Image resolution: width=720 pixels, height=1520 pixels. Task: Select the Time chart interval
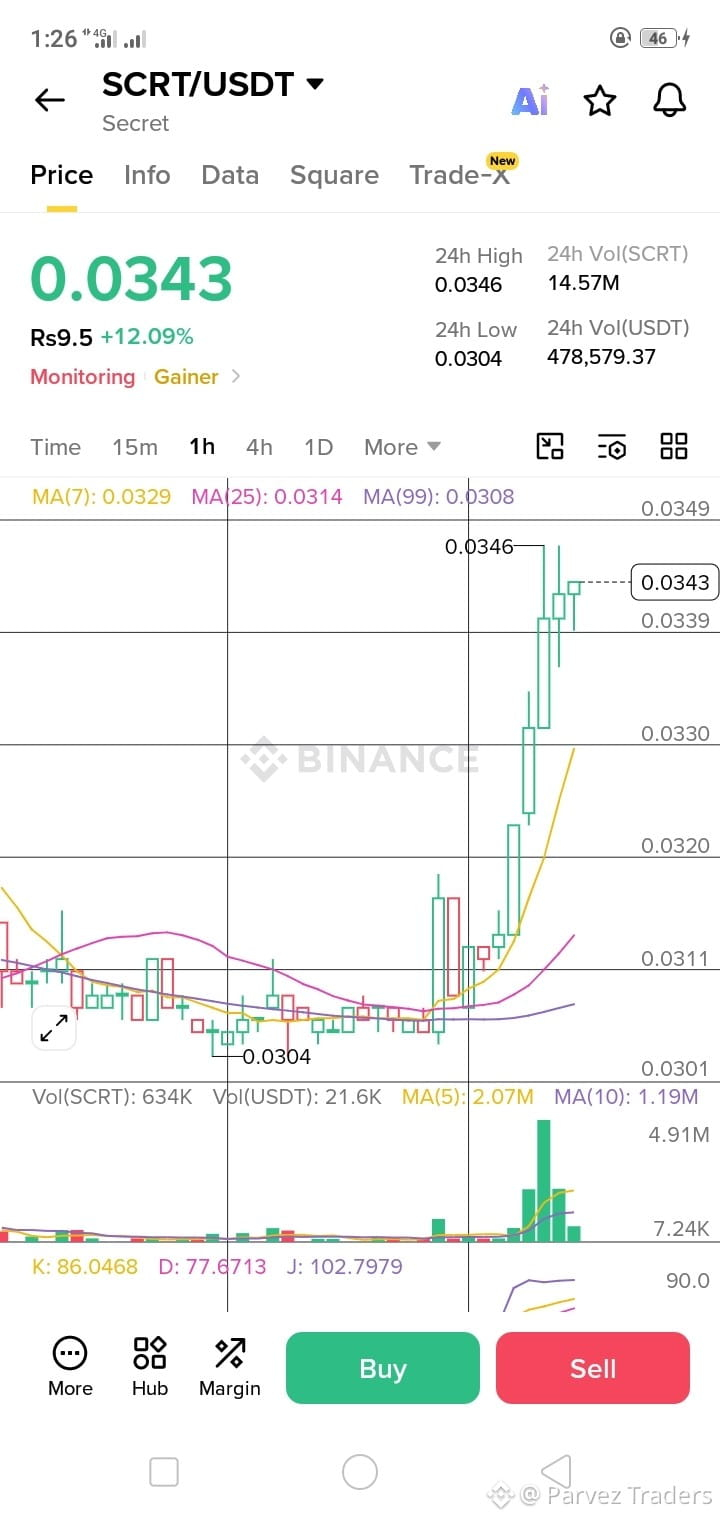click(x=55, y=447)
